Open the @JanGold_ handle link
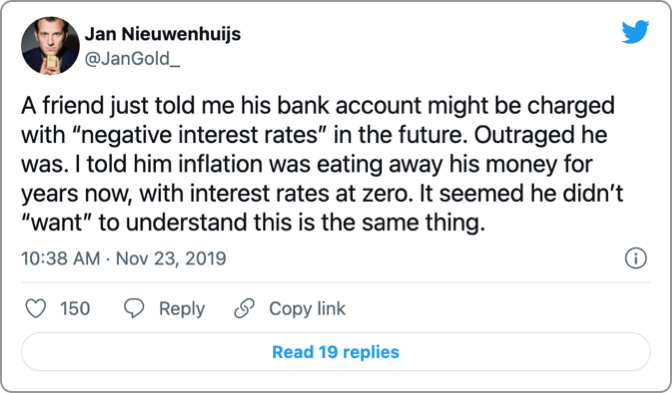 132,59
